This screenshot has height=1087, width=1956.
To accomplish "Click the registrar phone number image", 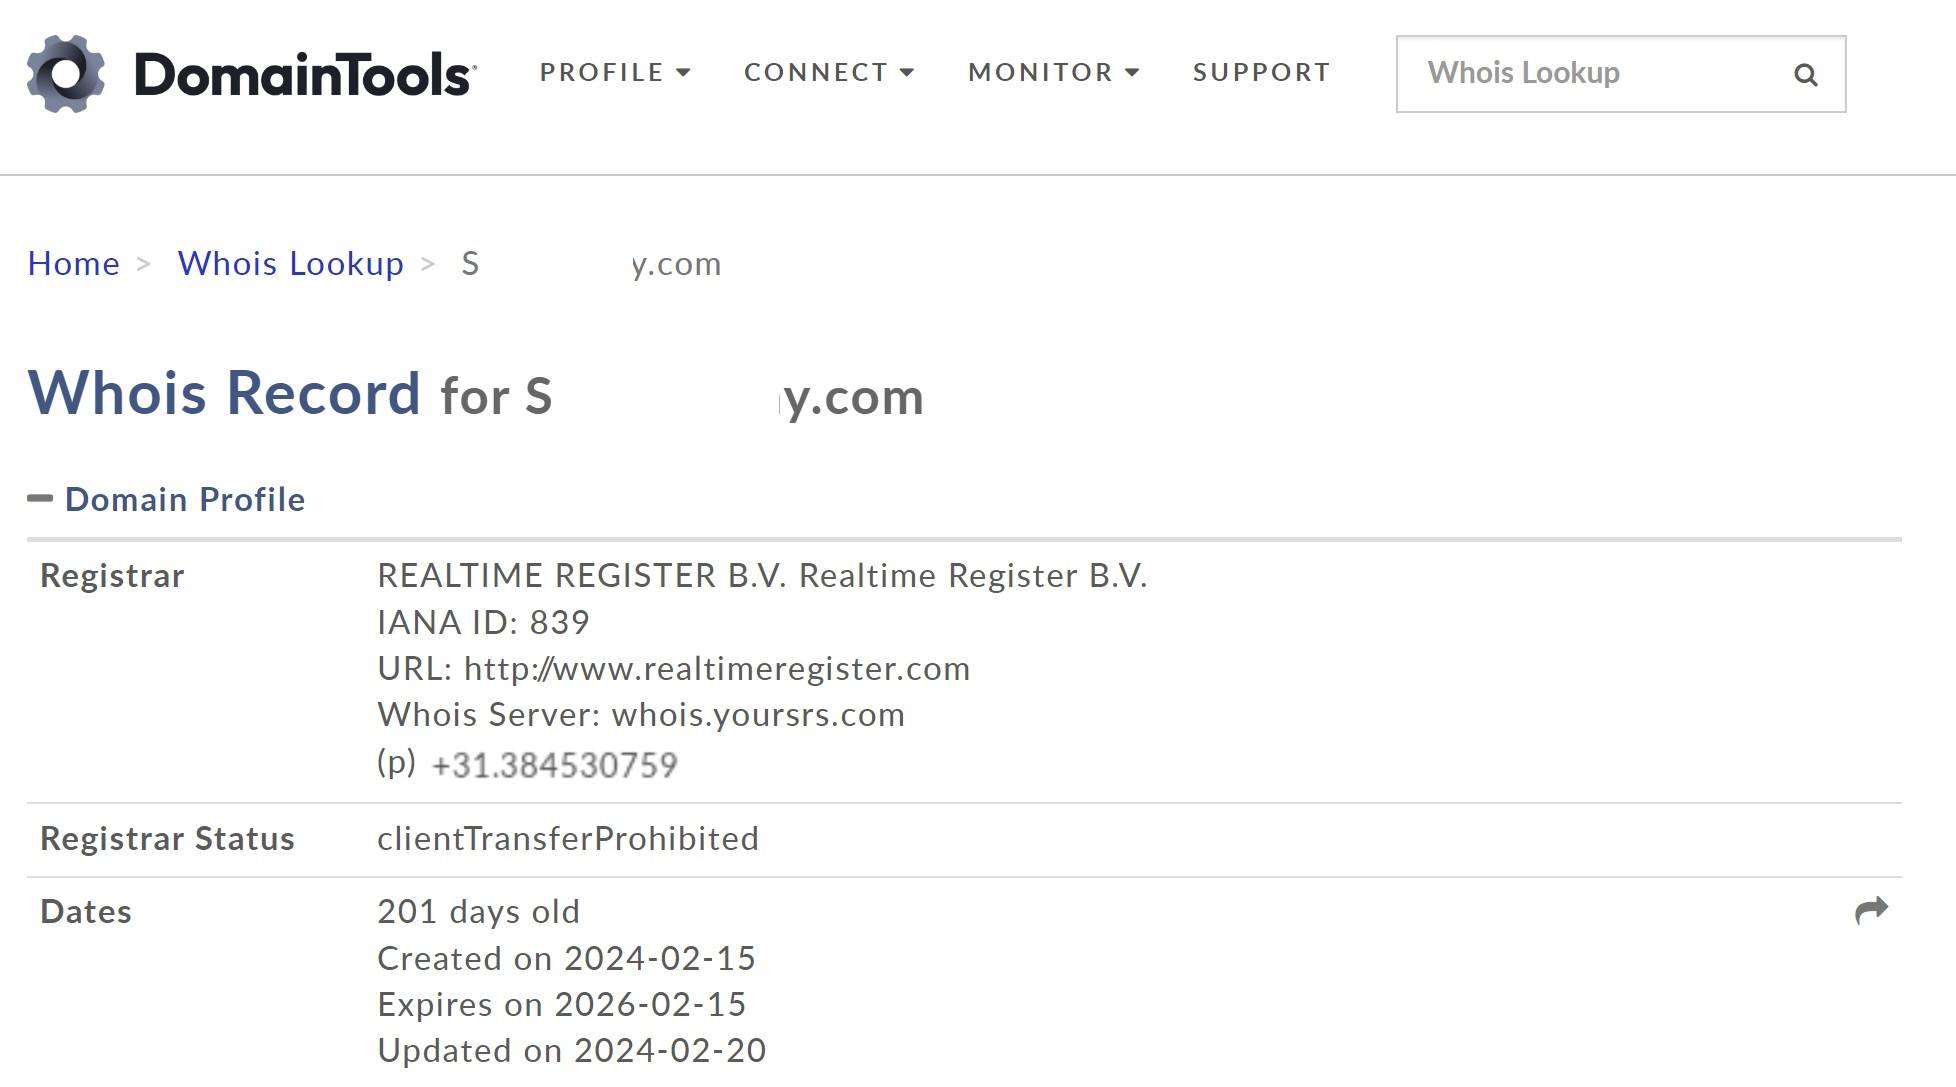I will (x=555, y=765).
